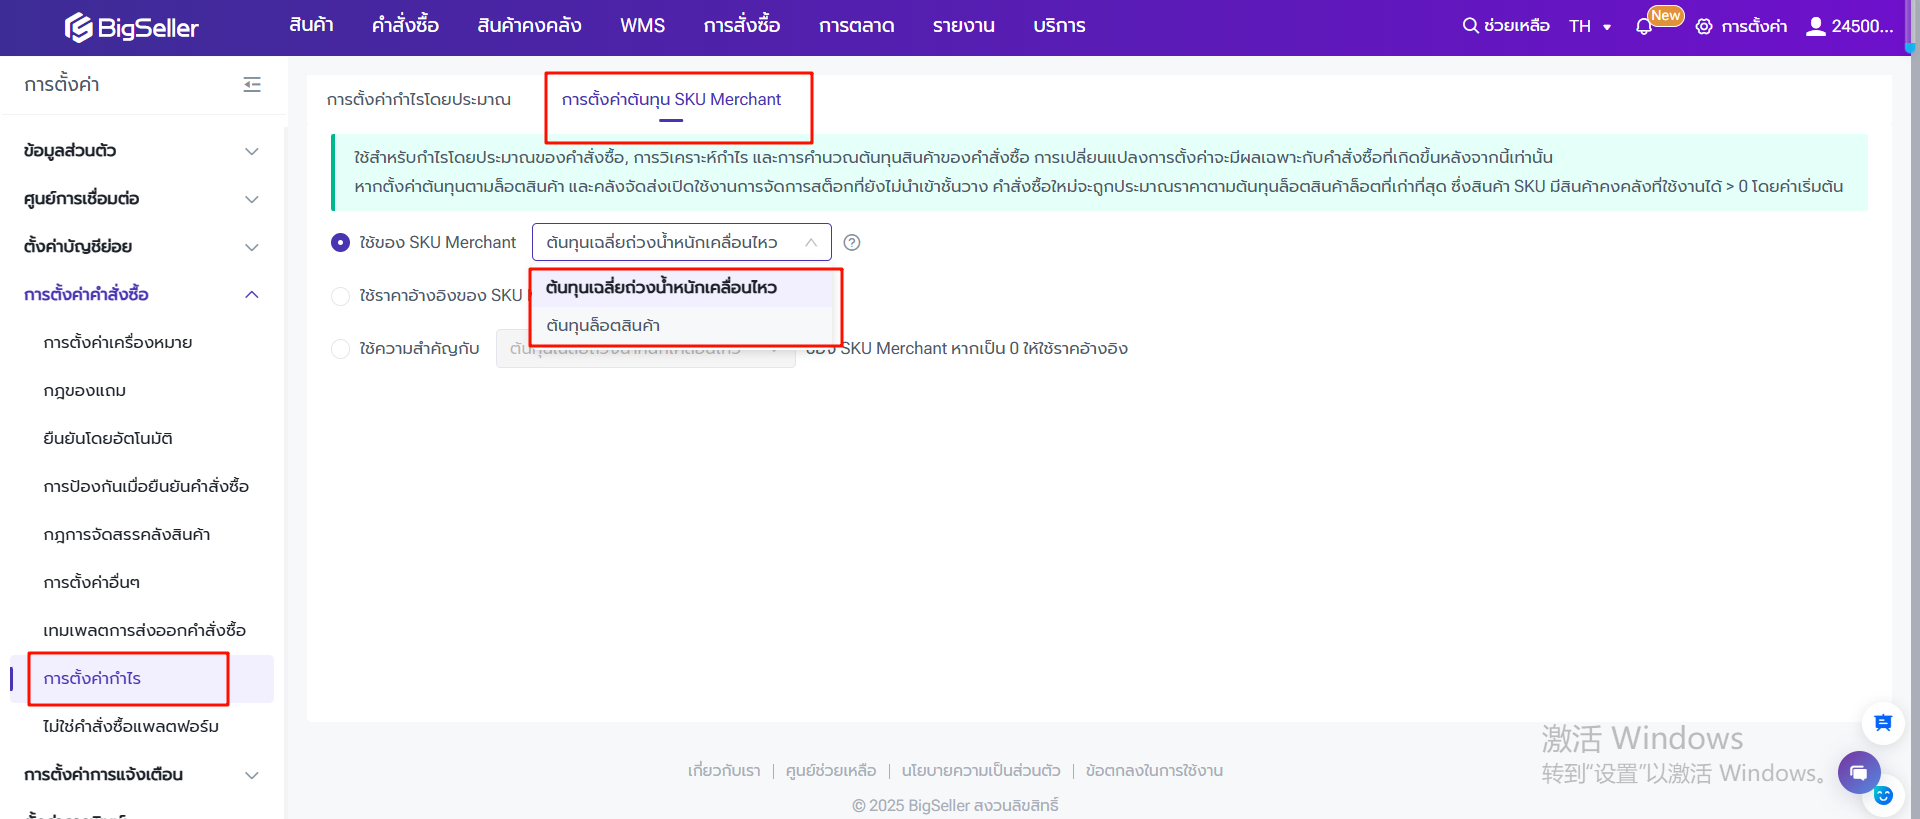Collapse the 'การตั้งค่าคำสั่งซื้อ' sidebar group
Viewport: 1920px width, 819px height.
click(x=252, y=295)
